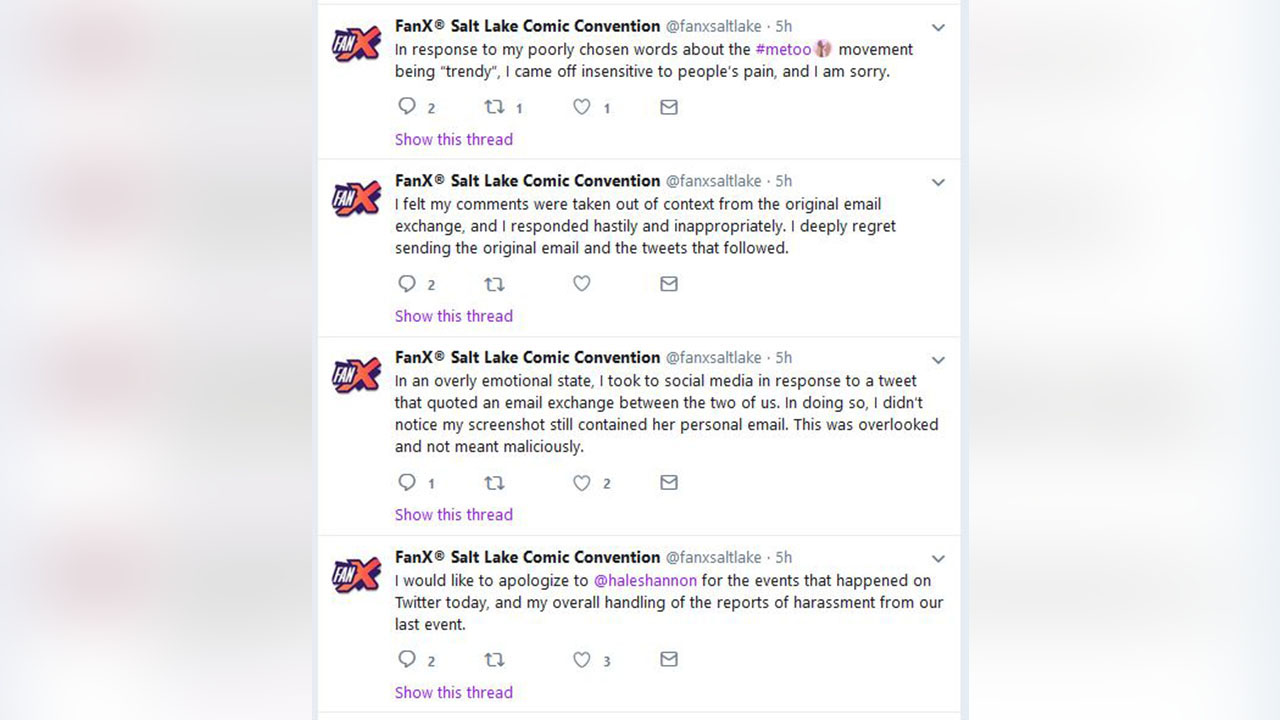The height and width of the screenshot is (720, 1280).
Task: Reply to the "overly emotional state" tweet
Action: (407, 482)
